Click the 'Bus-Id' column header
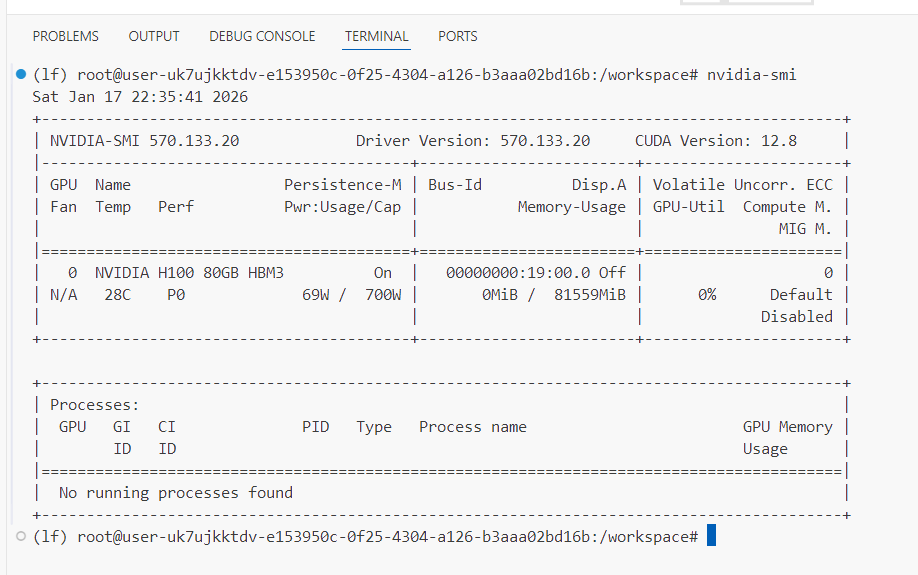The width and height of the screenshot is (918, 575). (x=455, y=185)
